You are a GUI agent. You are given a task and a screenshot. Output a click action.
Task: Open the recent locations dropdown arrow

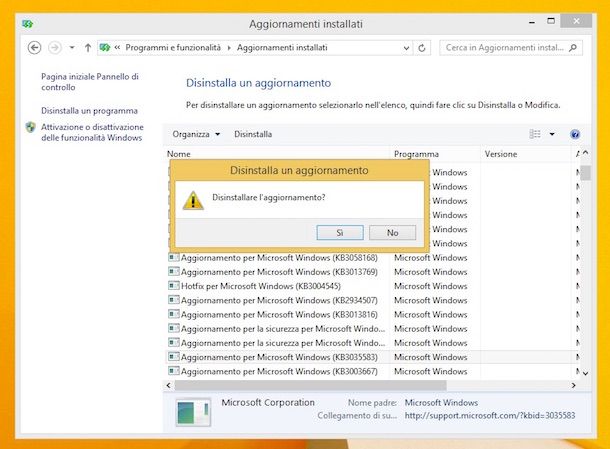[72, 48]
